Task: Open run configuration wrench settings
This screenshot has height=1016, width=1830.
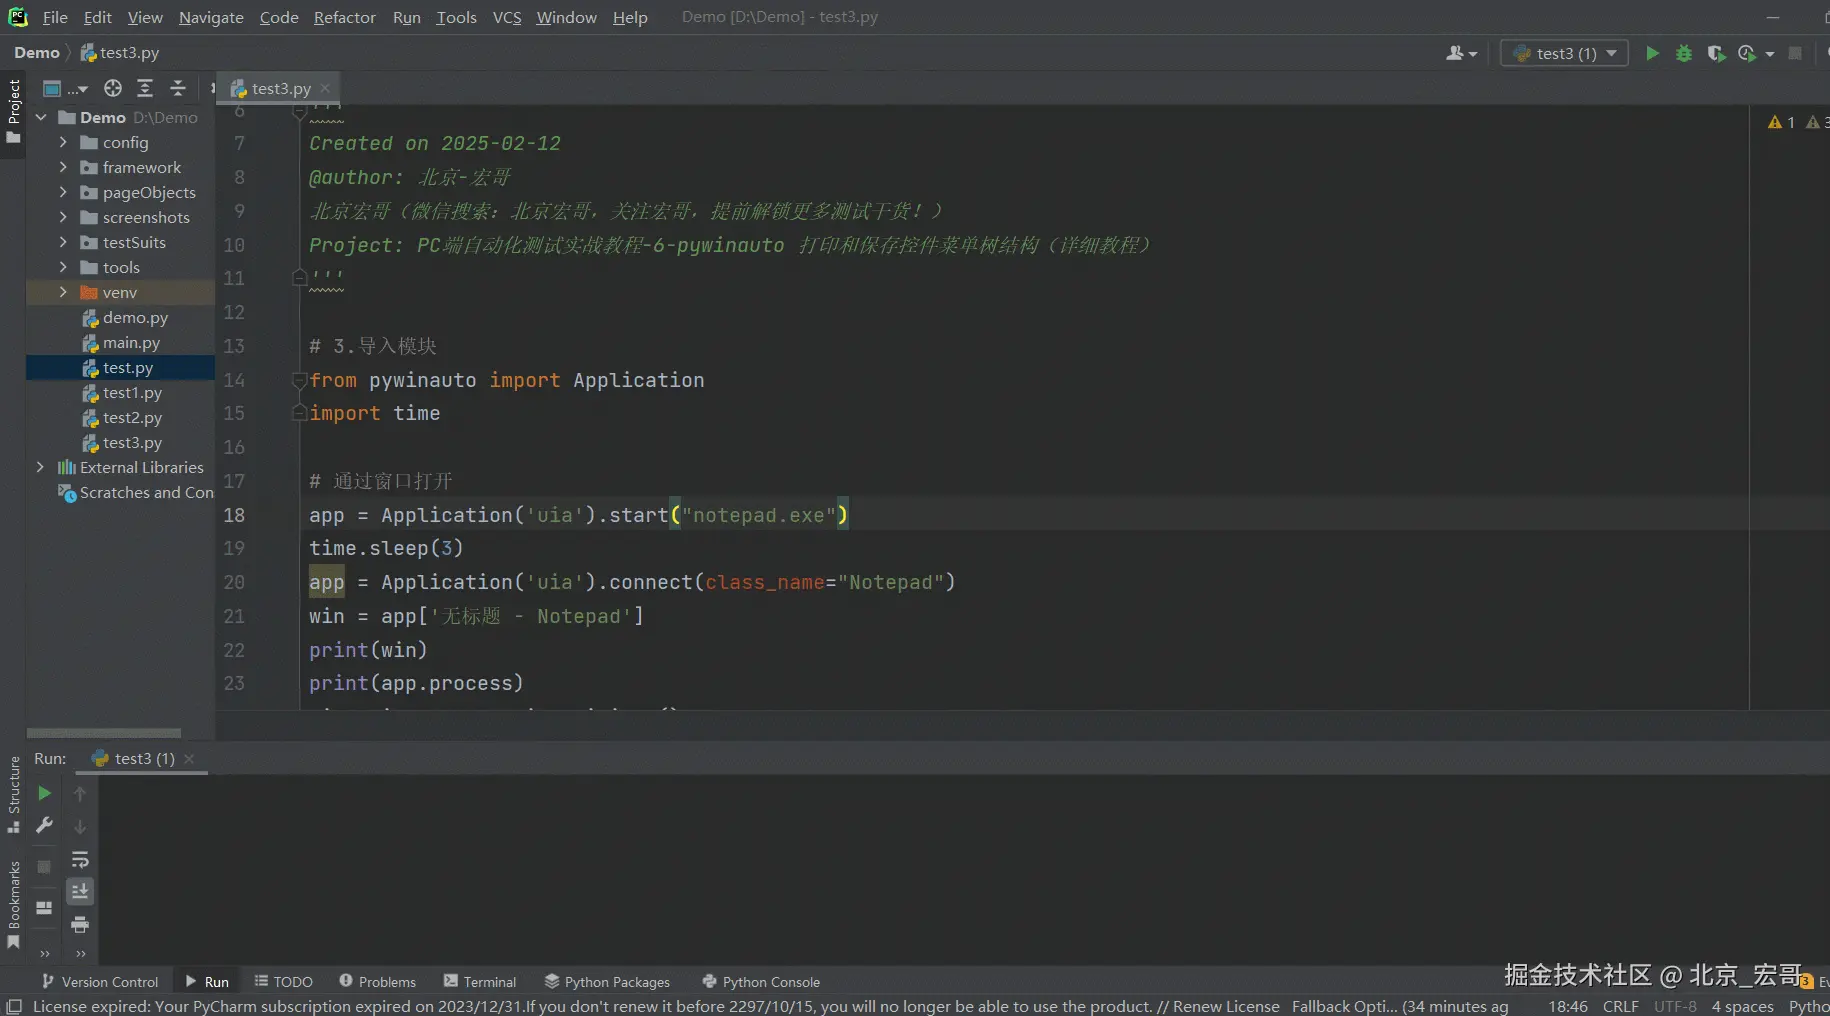Action: (x=44, y=825)
